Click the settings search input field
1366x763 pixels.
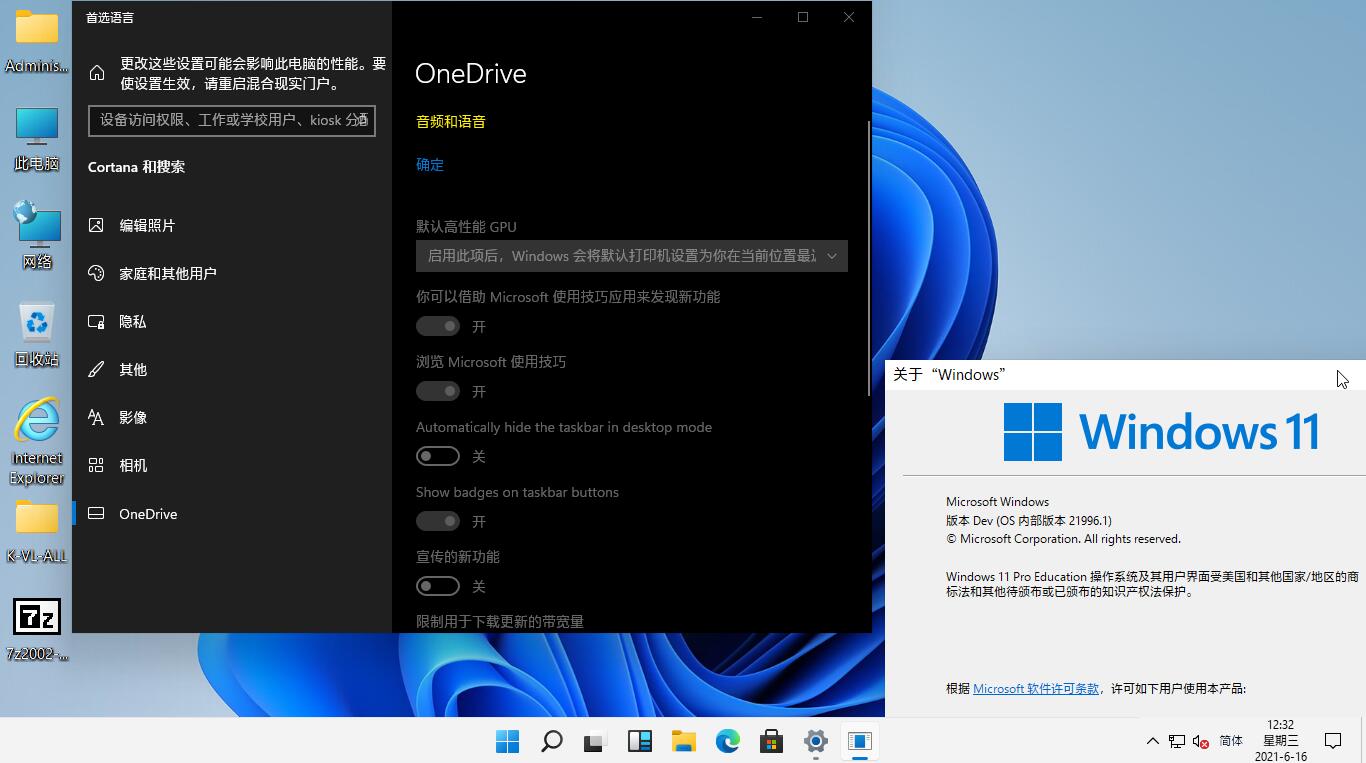click(x=232, y=120)
